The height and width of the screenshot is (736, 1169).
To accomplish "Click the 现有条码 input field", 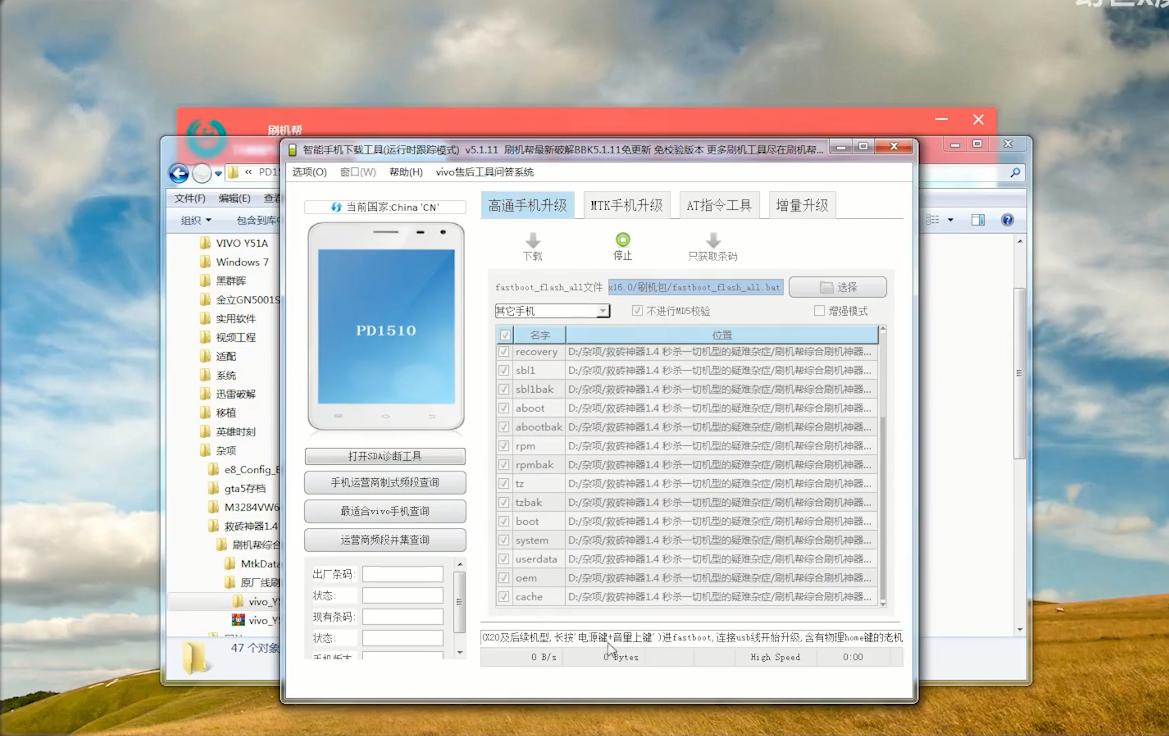I will point(403,617).
